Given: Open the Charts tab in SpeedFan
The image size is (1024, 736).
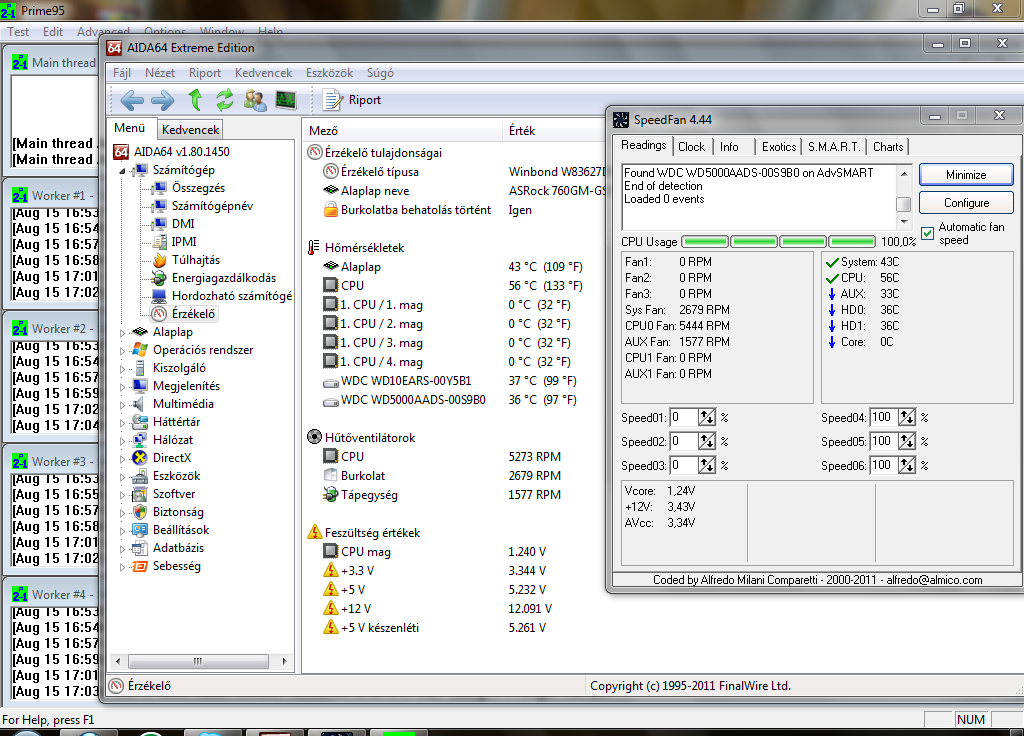Looking at the screenshot, I should coord(888,147).
